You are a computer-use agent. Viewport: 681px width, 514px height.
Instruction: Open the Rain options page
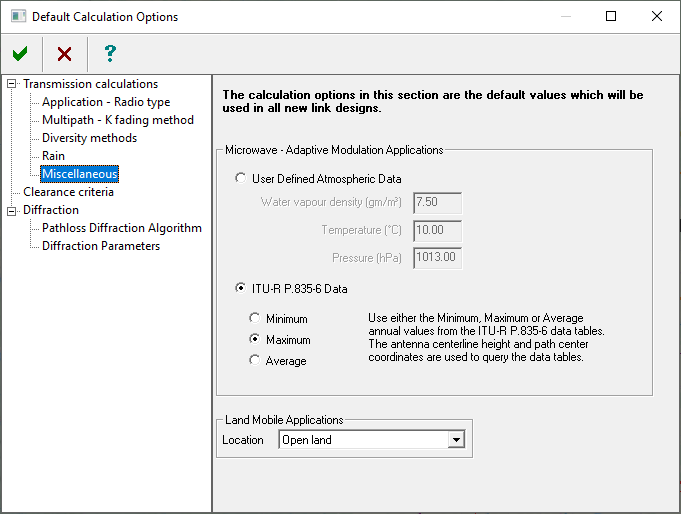click(53, 156)
